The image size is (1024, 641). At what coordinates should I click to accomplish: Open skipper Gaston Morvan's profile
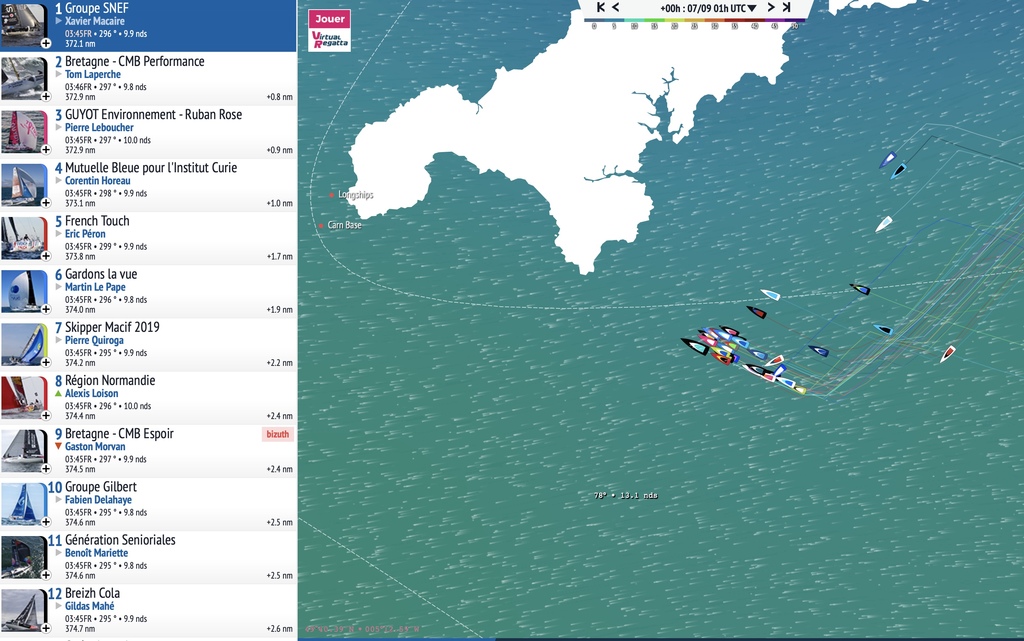95,446
